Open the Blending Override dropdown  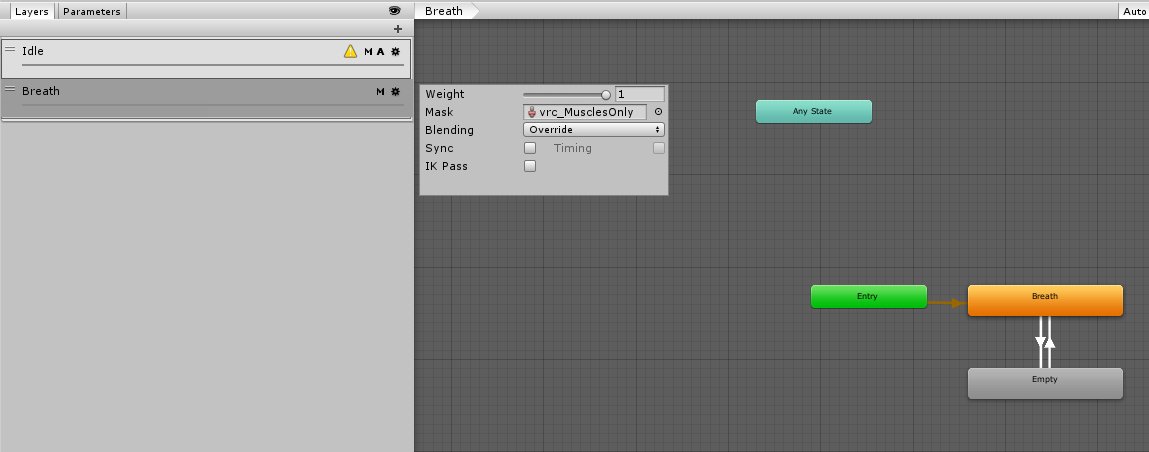(594, 130)
